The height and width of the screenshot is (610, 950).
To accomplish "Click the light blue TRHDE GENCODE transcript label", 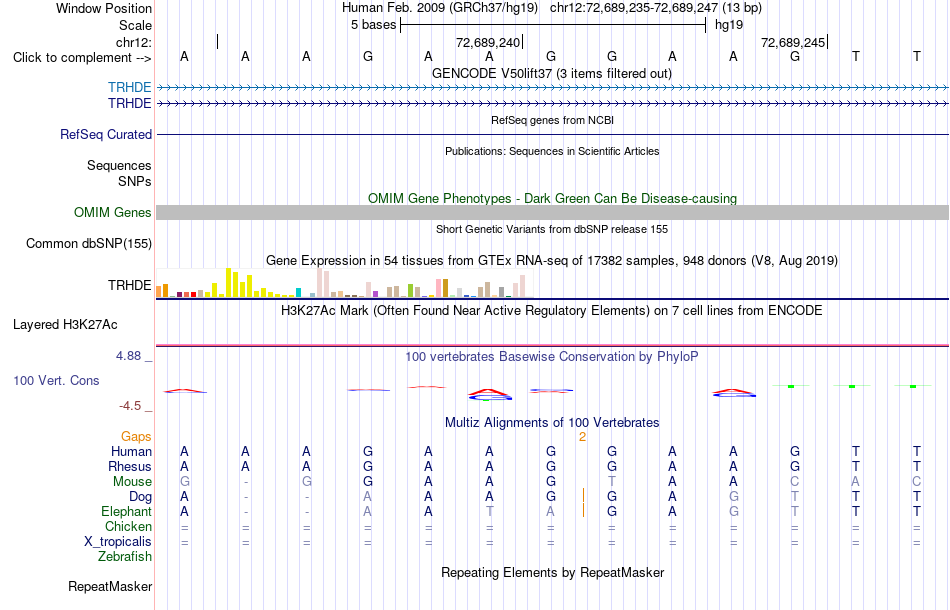I will coord(130,87).
